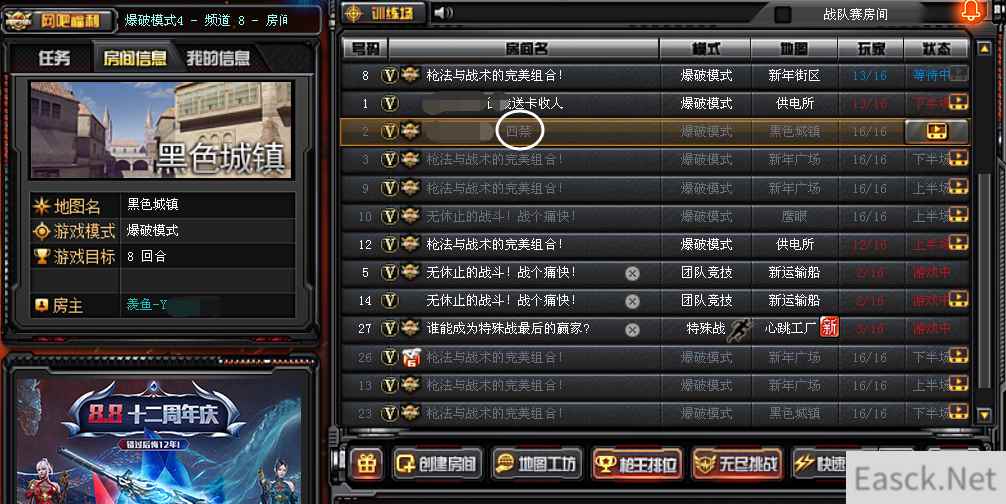1006x504 pixels.
Task: Open the gift box icon
Action: tap(366, 463)
